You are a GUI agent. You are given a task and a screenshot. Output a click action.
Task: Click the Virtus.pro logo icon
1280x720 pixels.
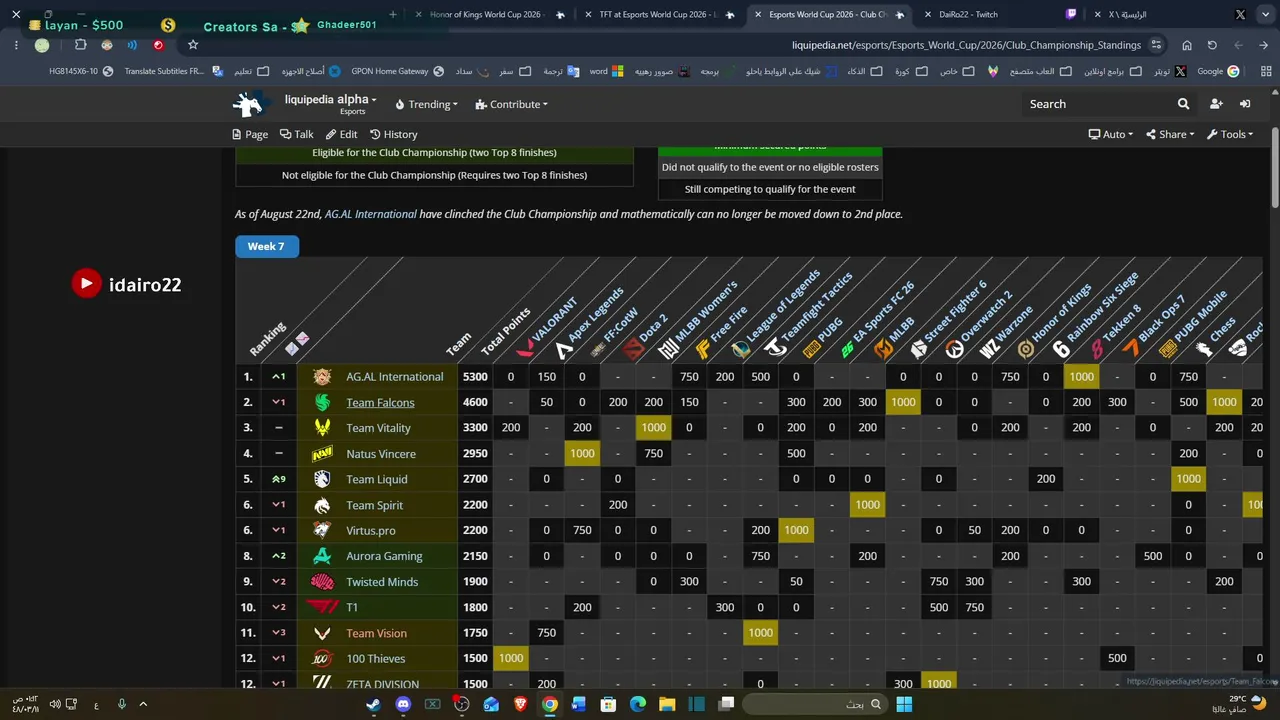pos(322,530)
